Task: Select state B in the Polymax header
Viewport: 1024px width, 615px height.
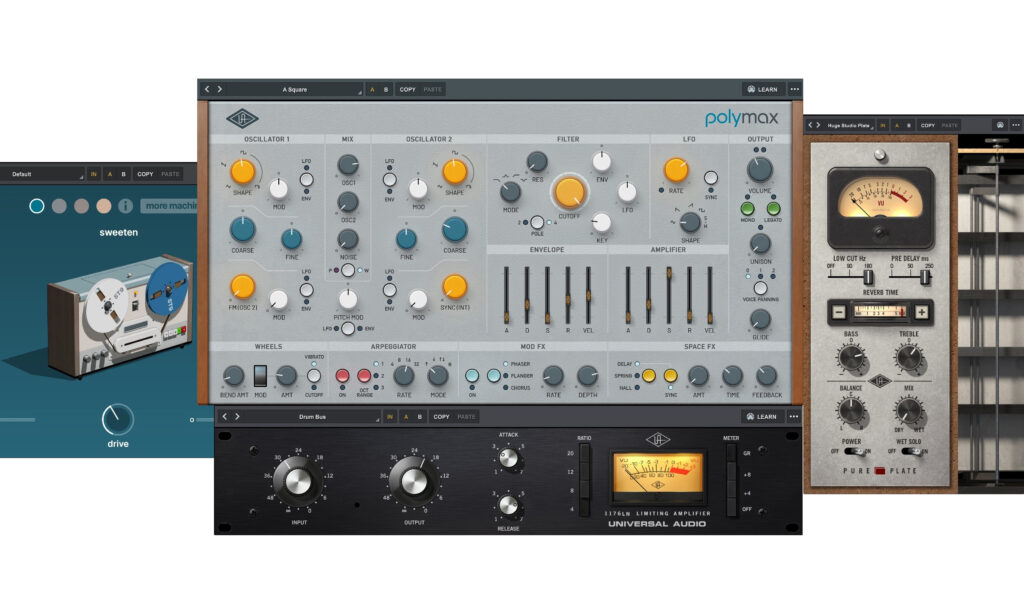Action: pyautogui.click(x=387, y=89)
